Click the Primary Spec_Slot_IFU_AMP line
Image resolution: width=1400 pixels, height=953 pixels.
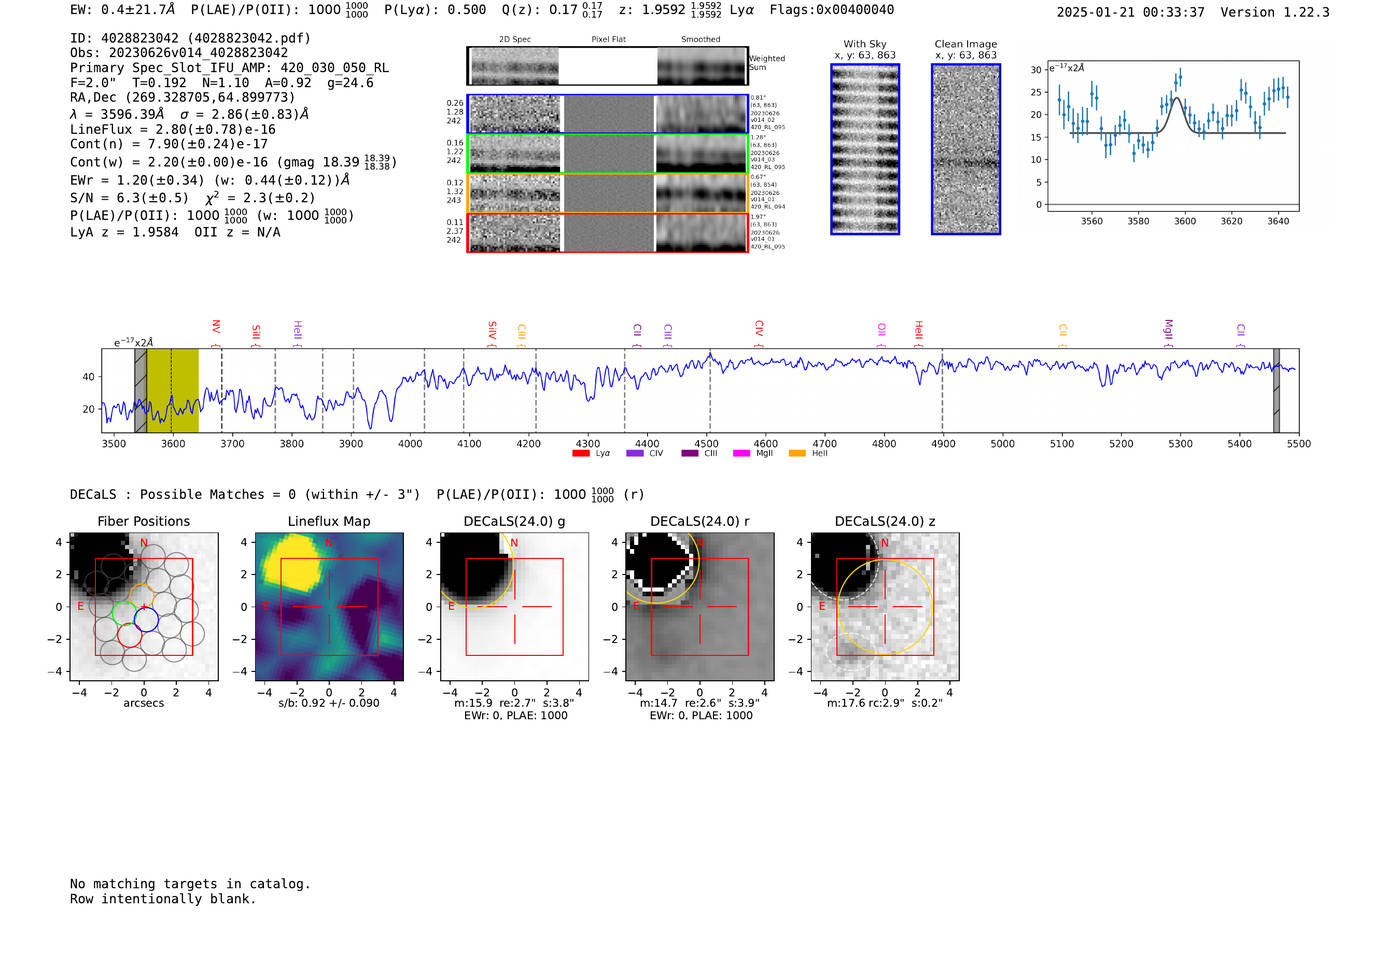(229, 68)
